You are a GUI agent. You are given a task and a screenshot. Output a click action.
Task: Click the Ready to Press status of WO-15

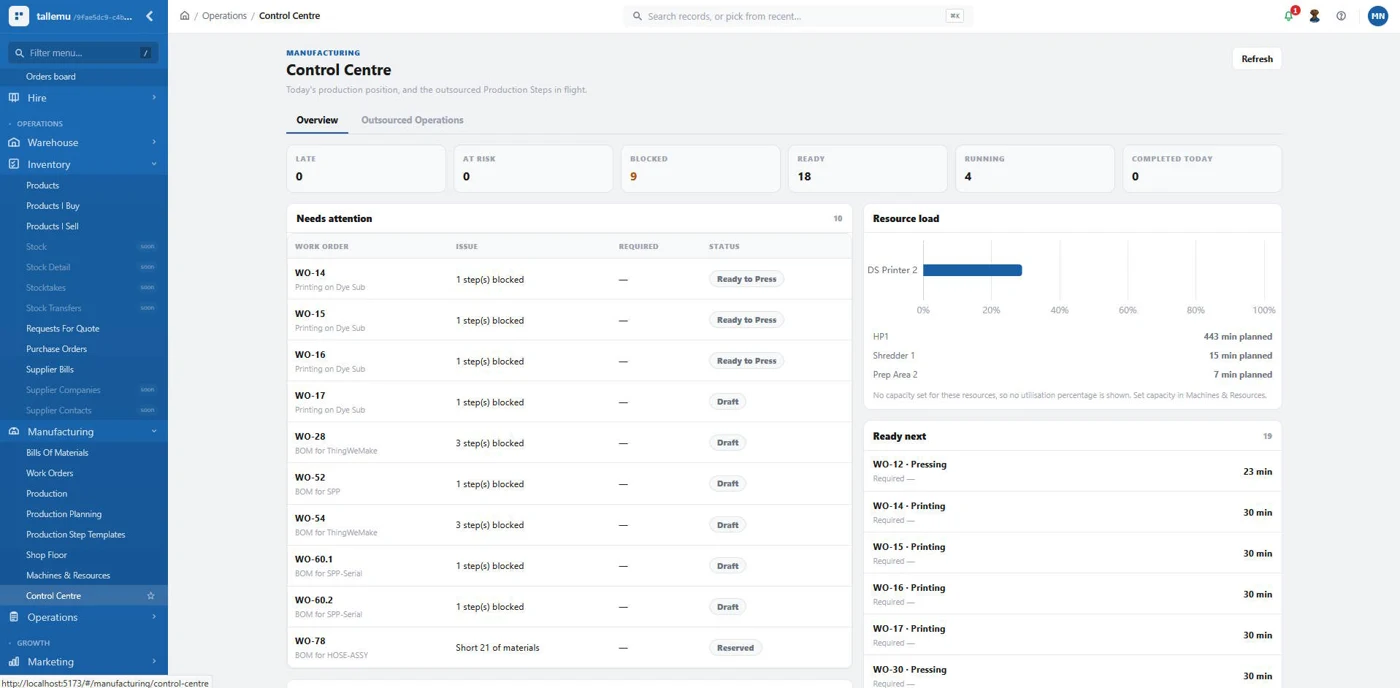point(747,320)
